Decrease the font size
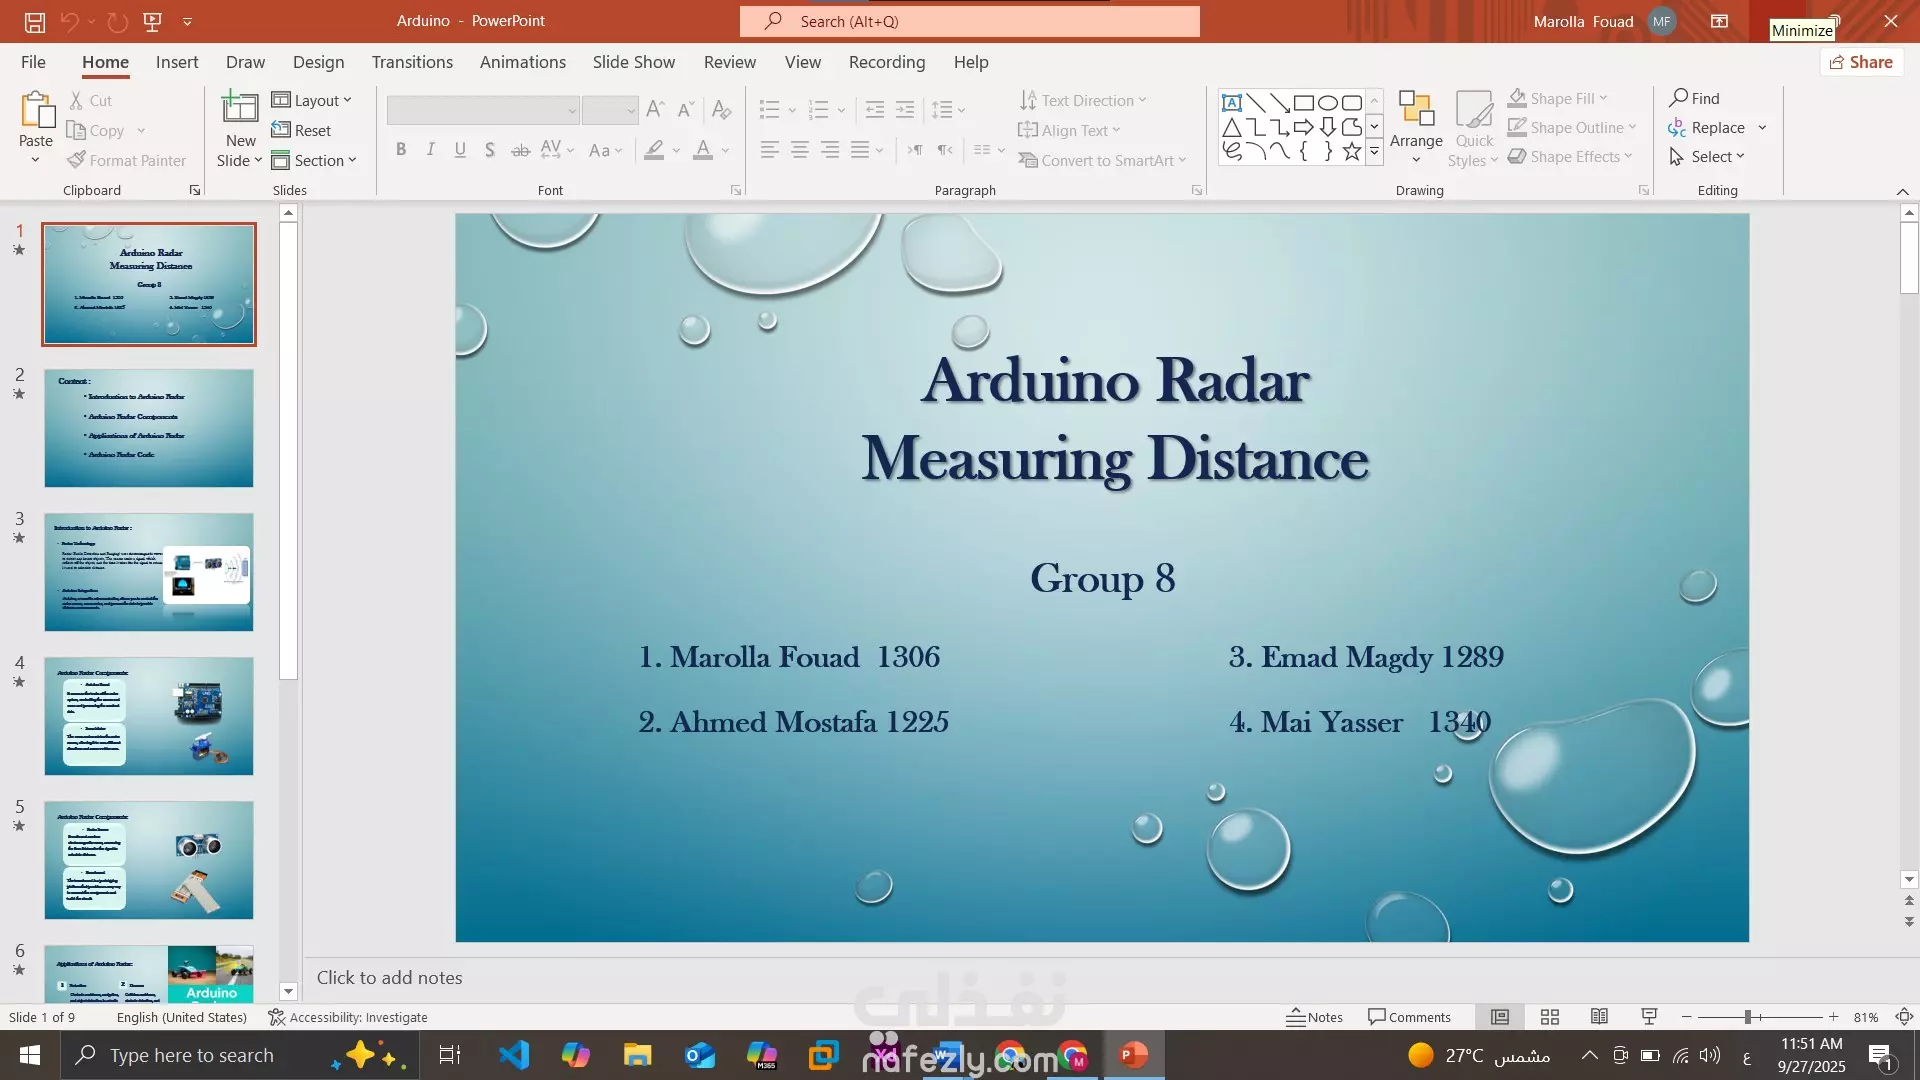Image resolution: width=1920 pixels, height=1080 pixels. point(685,109)
